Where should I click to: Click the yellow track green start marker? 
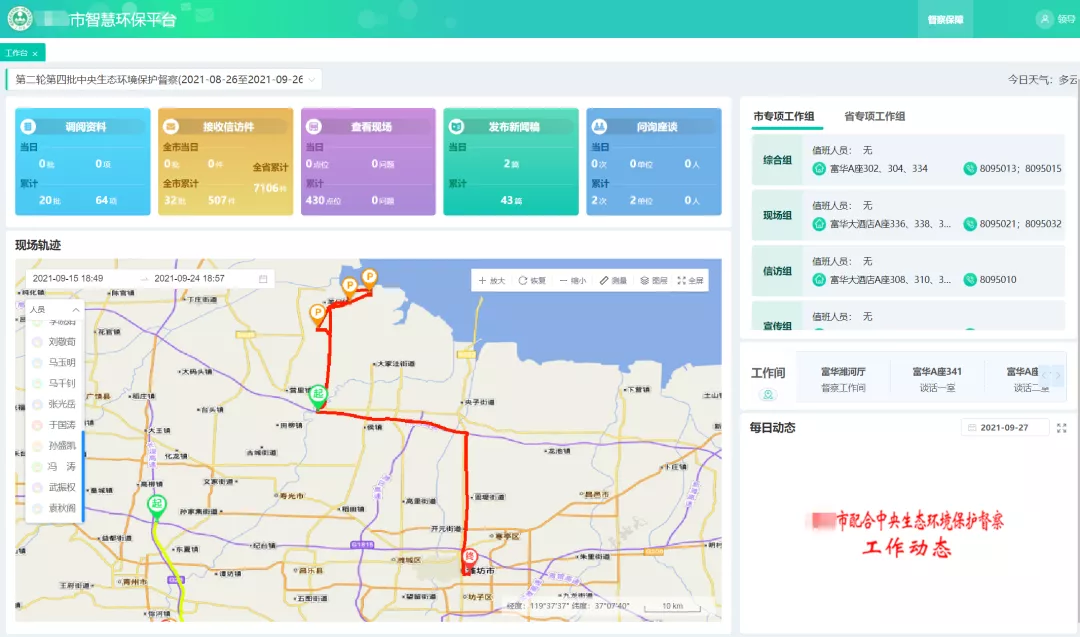(157, 506)
